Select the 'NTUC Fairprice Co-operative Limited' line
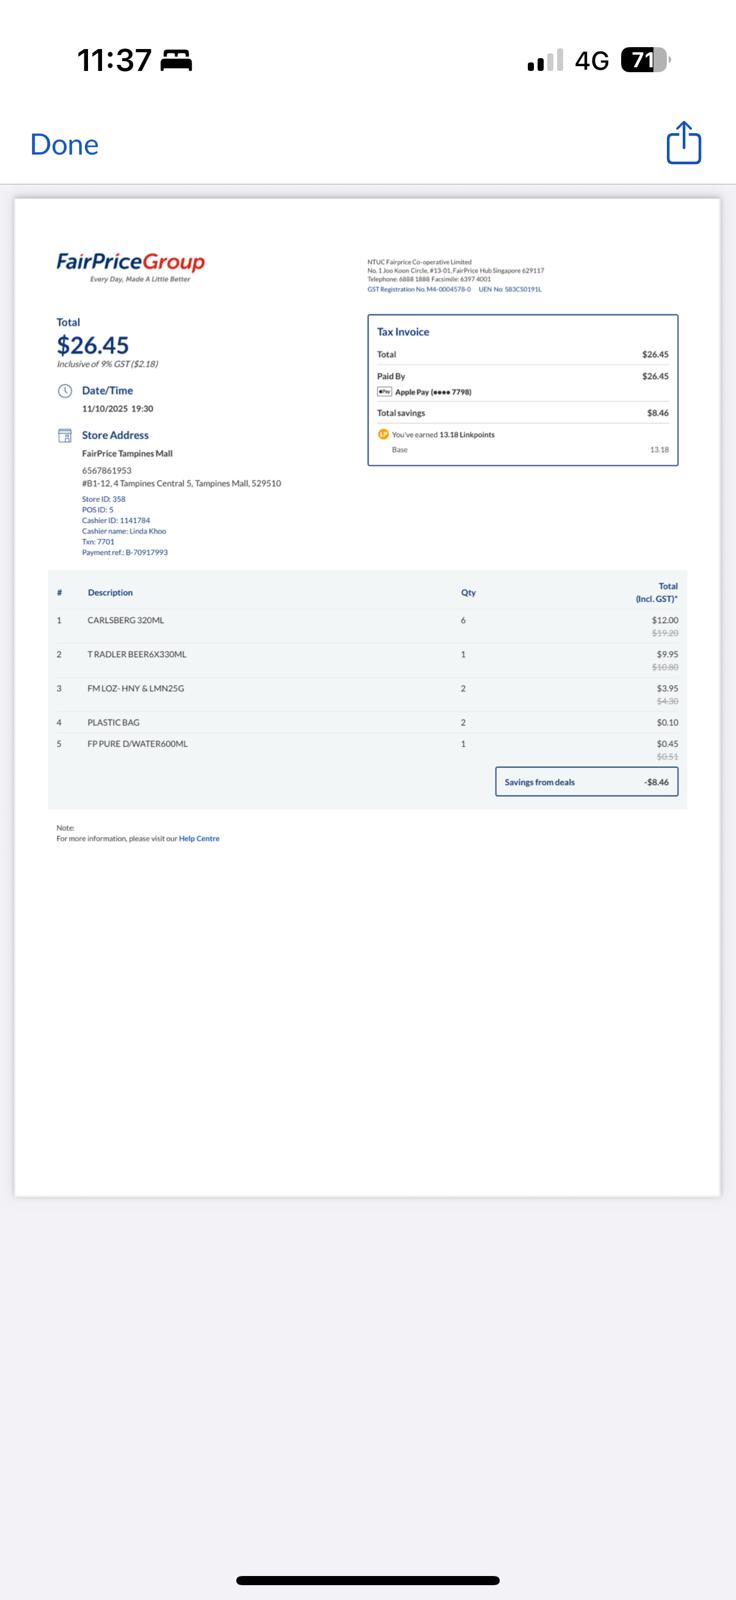736x1600 pixels. [419, 262]
